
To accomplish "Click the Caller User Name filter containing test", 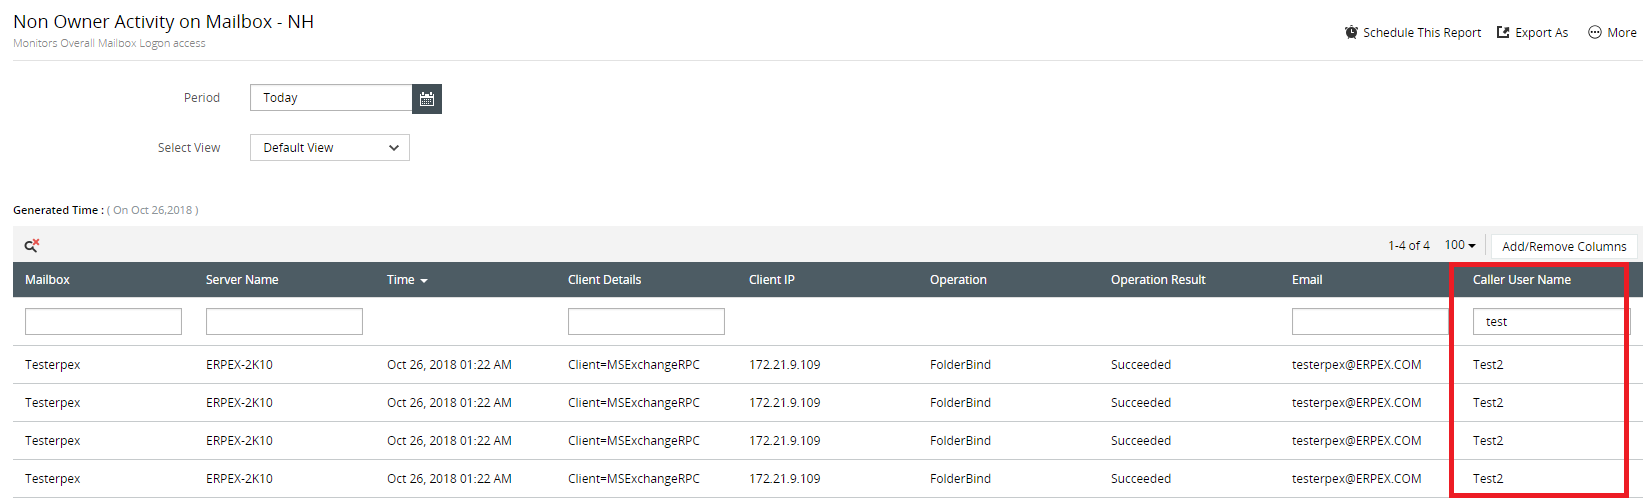I will point(1551,321).
